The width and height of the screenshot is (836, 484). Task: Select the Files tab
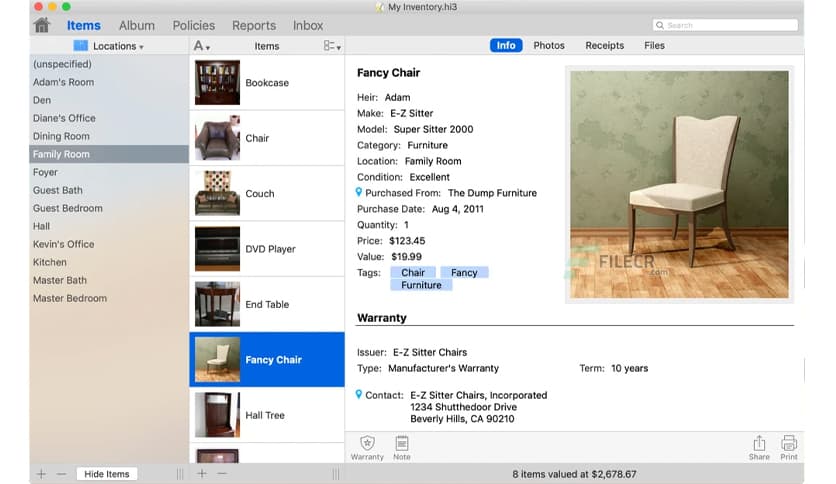click(654, 45)
